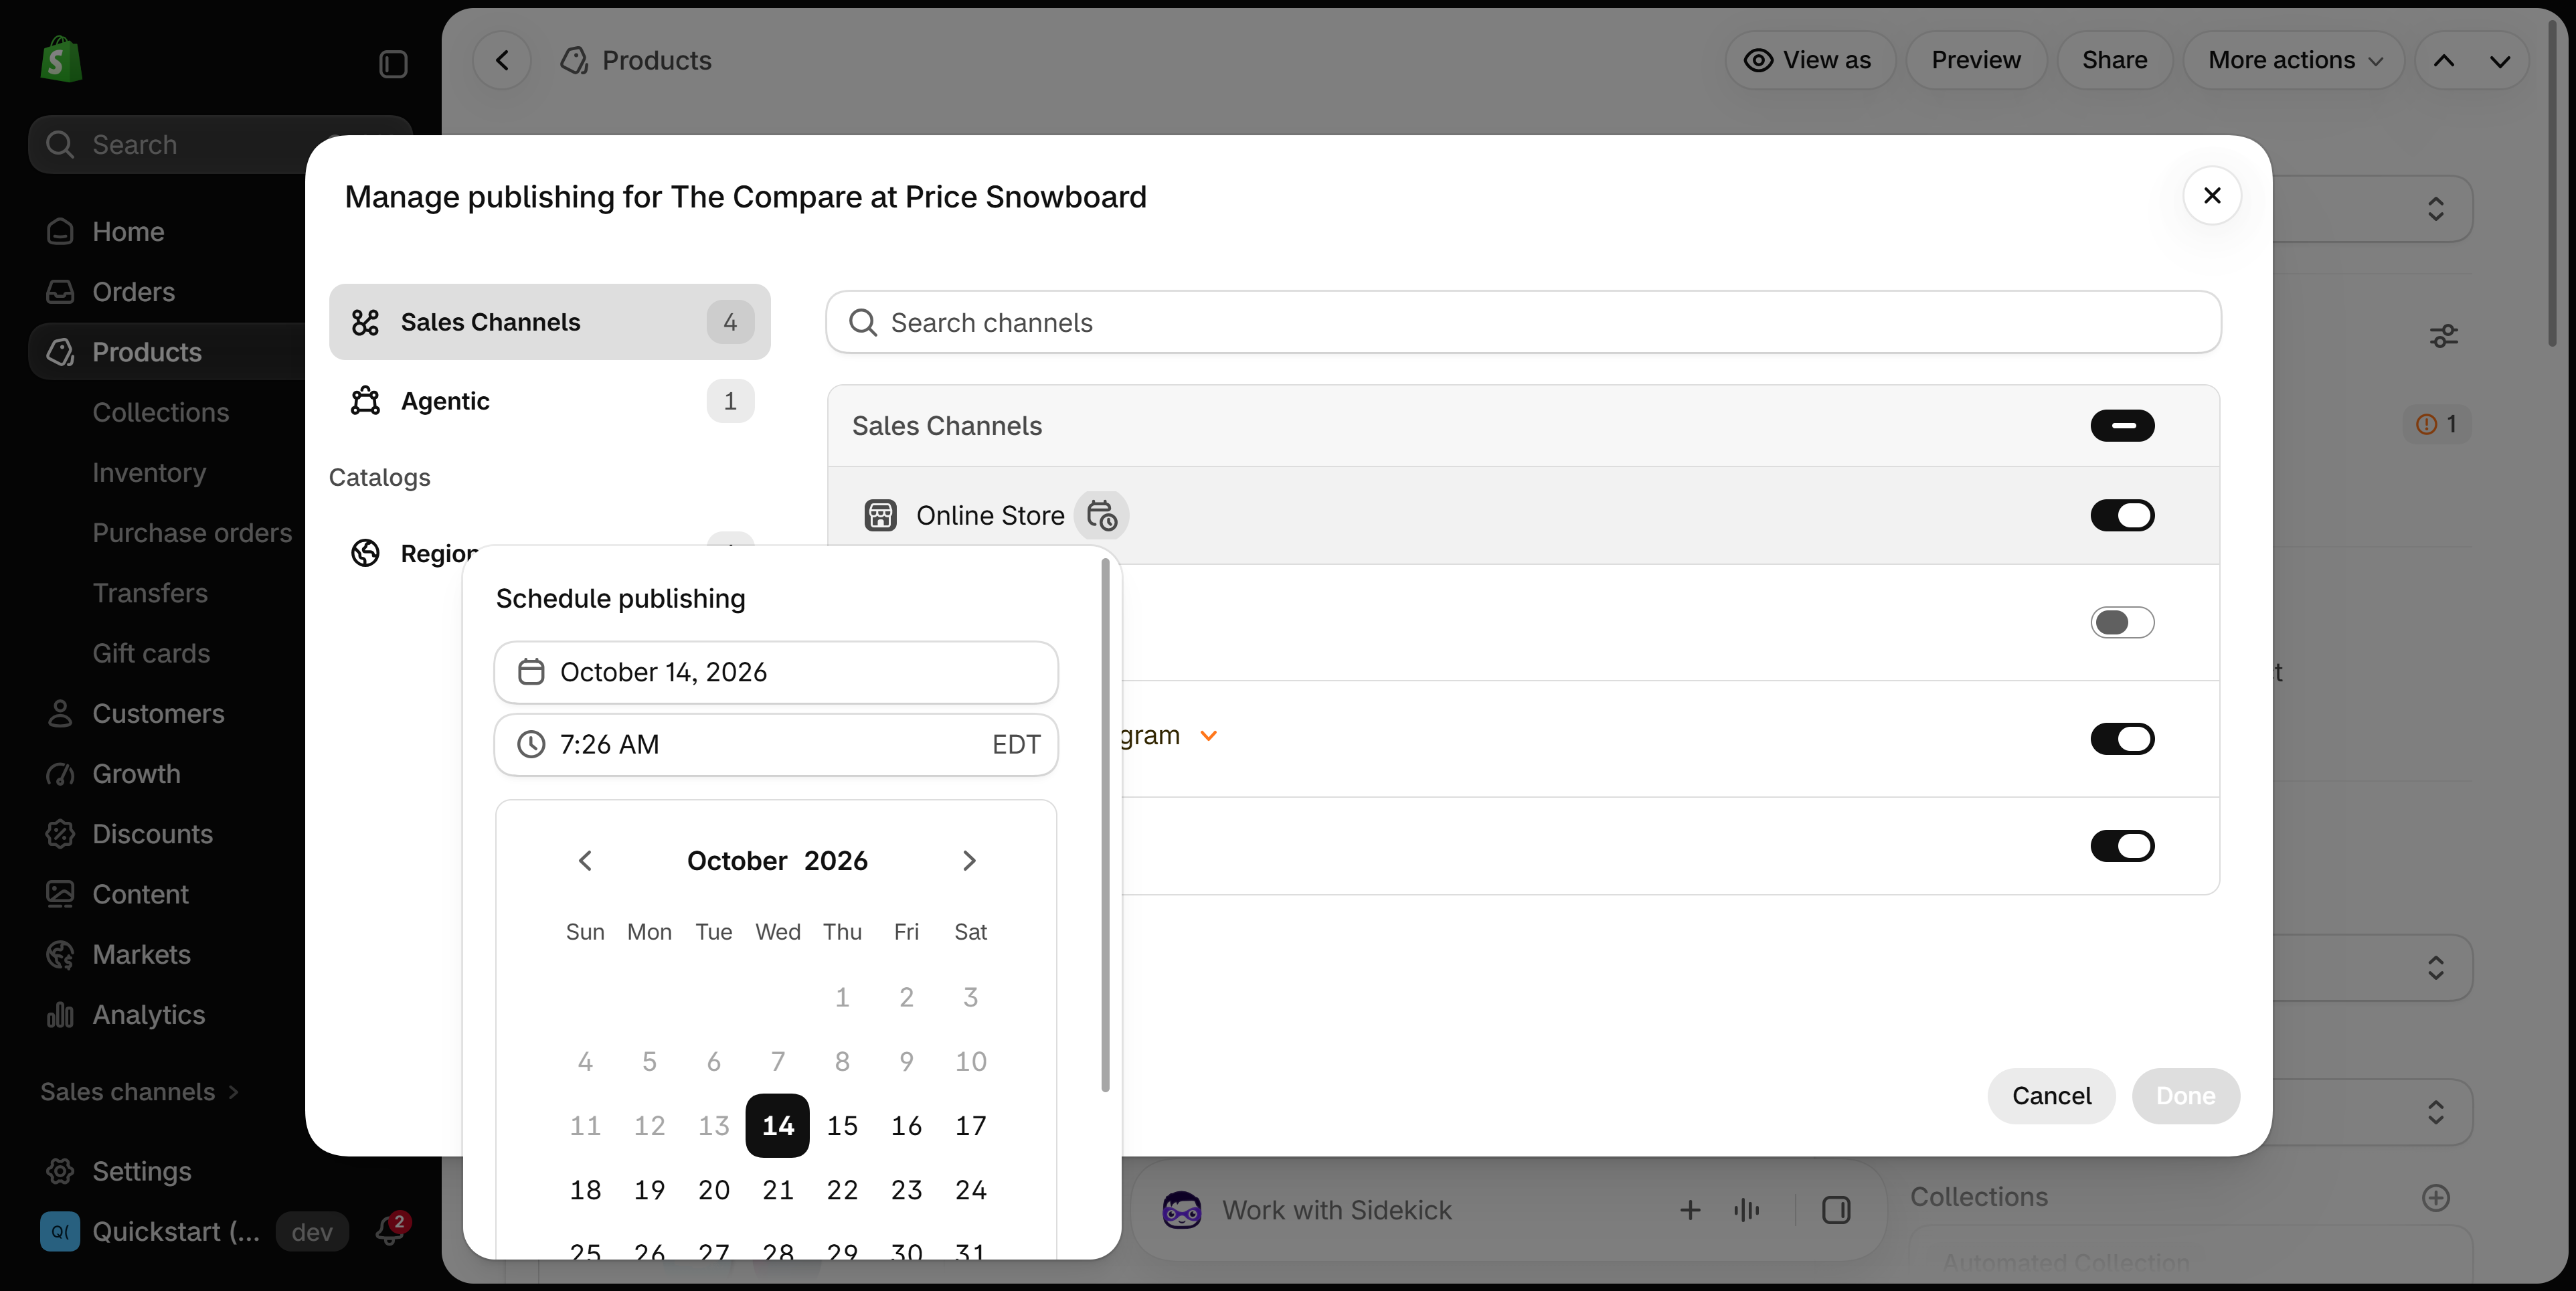
Task: Close the Manage publishing dialog
Action: tap(2212, 195)
